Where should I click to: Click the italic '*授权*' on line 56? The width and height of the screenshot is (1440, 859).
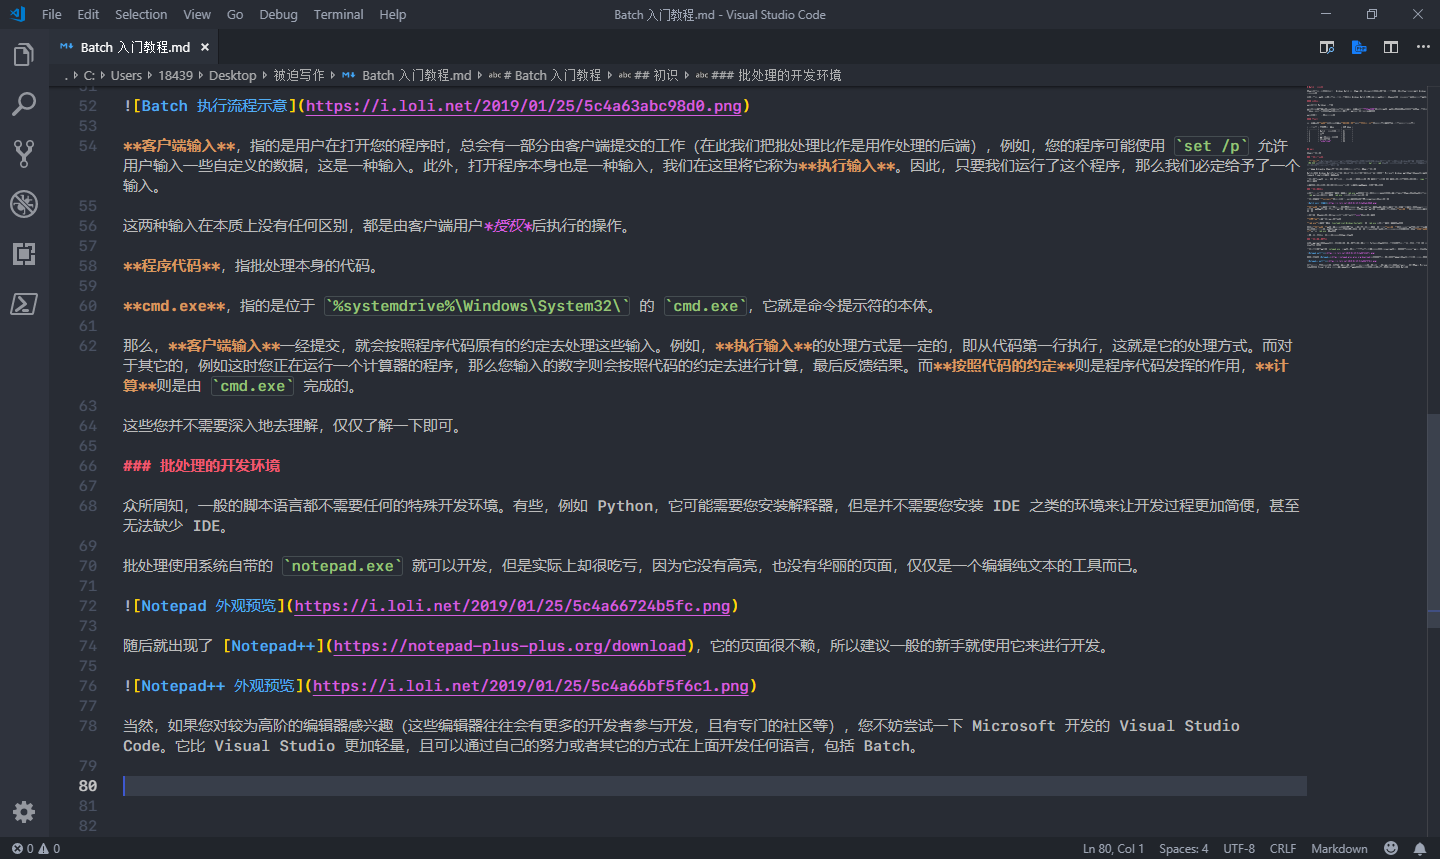507,226
